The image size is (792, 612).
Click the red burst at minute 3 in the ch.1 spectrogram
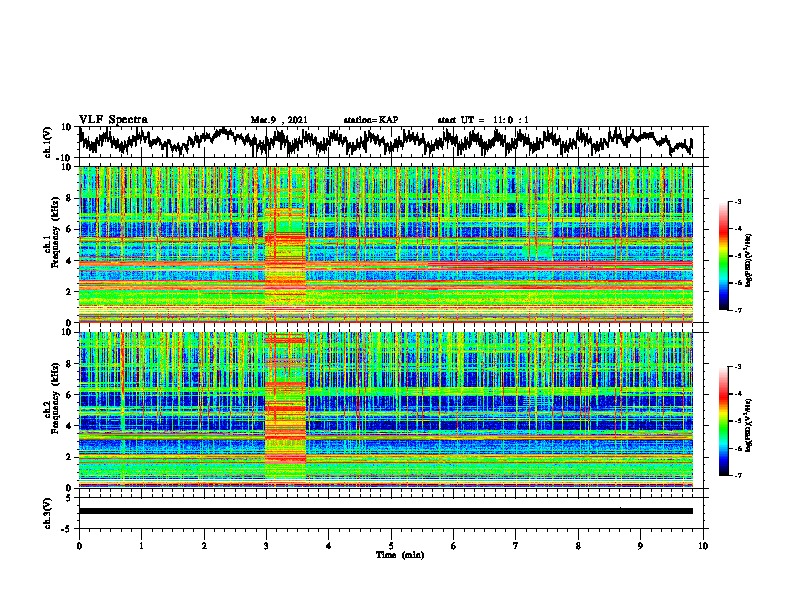pyautogui.click(x=285, y=244)
